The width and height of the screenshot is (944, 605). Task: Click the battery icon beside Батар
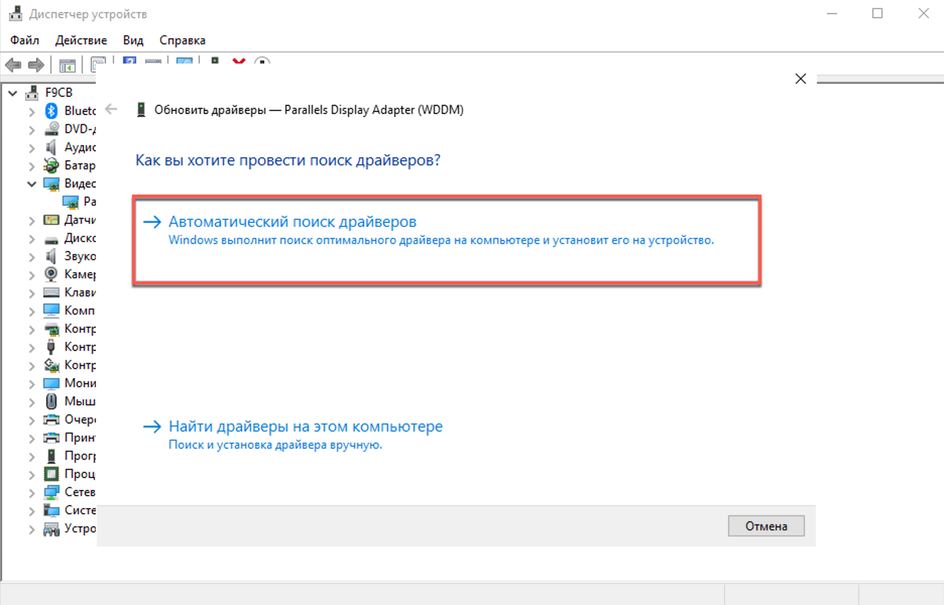(51, 165)
